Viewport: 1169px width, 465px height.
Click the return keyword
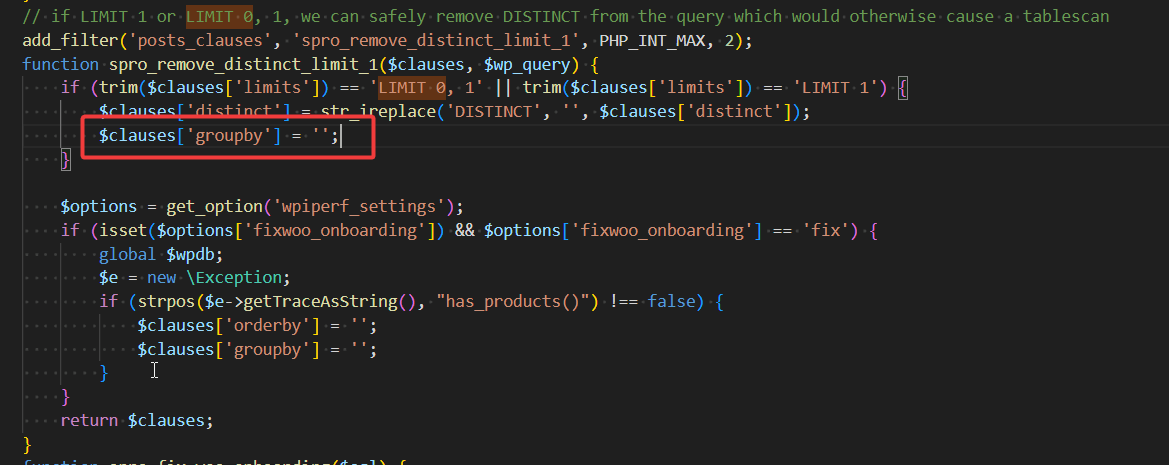pos(89,420)
